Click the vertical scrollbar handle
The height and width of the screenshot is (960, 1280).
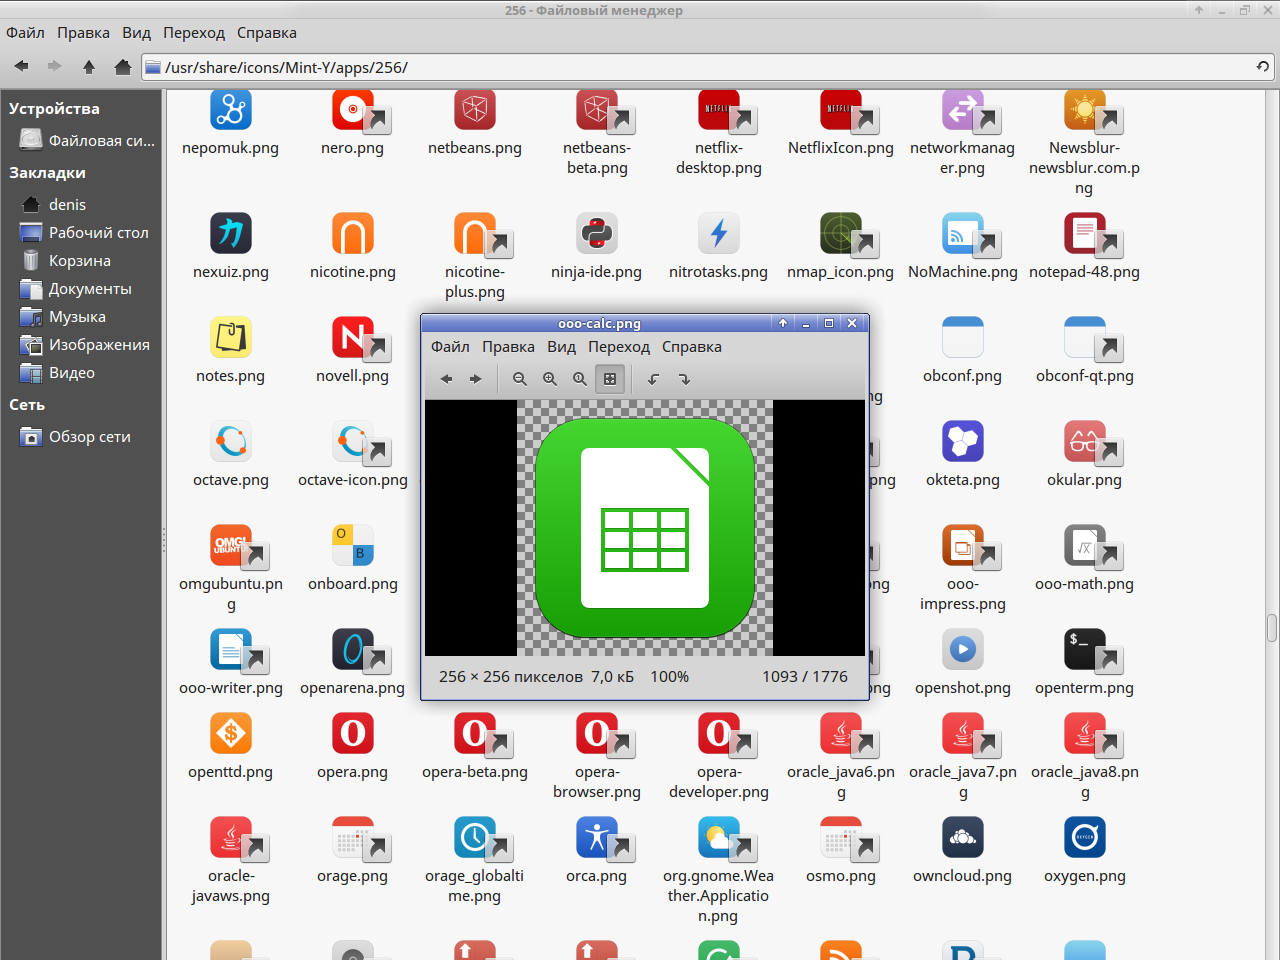[1271, 628]
